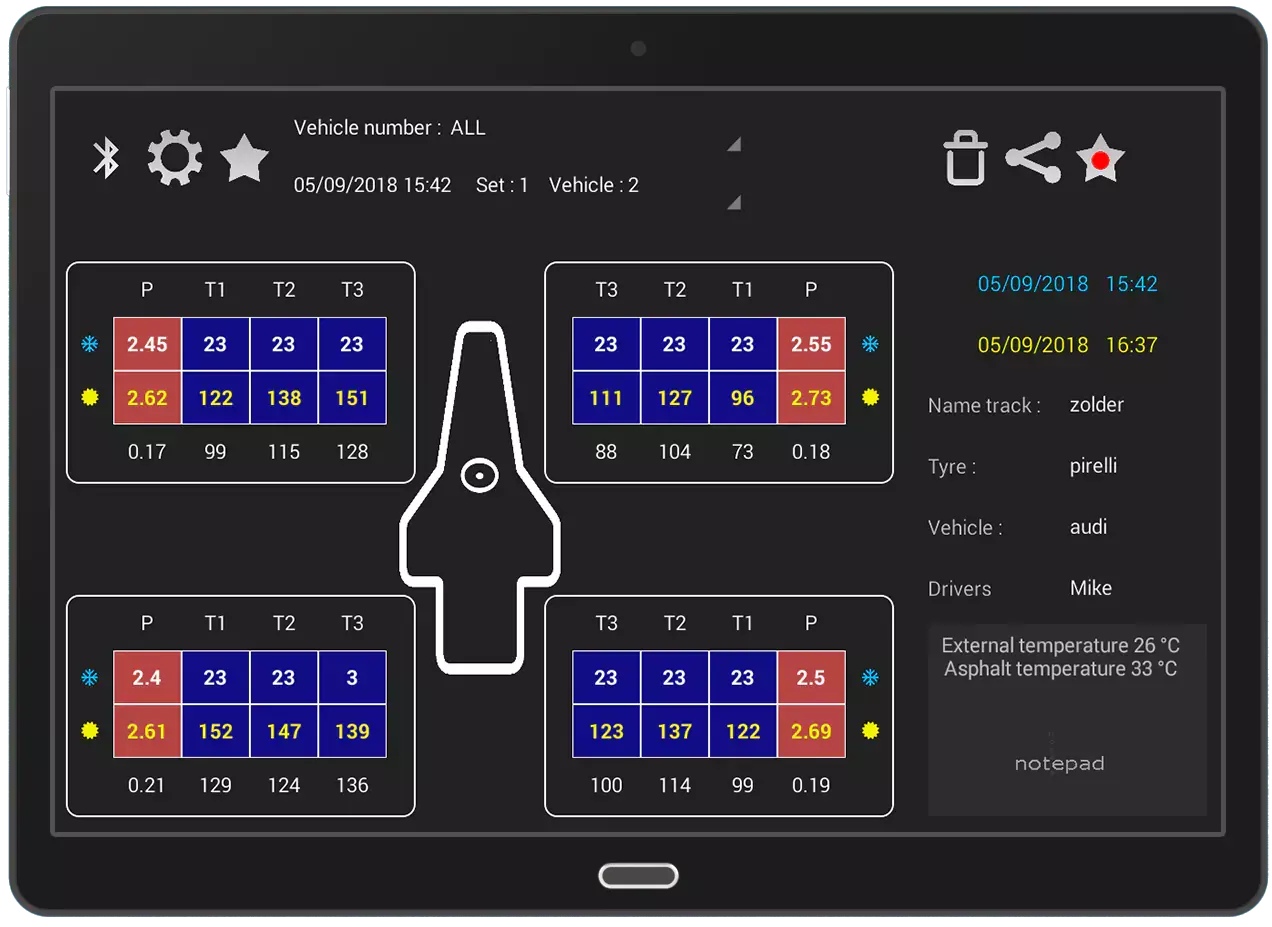Edit the tyre field pirelli

tap(1093, 466)
